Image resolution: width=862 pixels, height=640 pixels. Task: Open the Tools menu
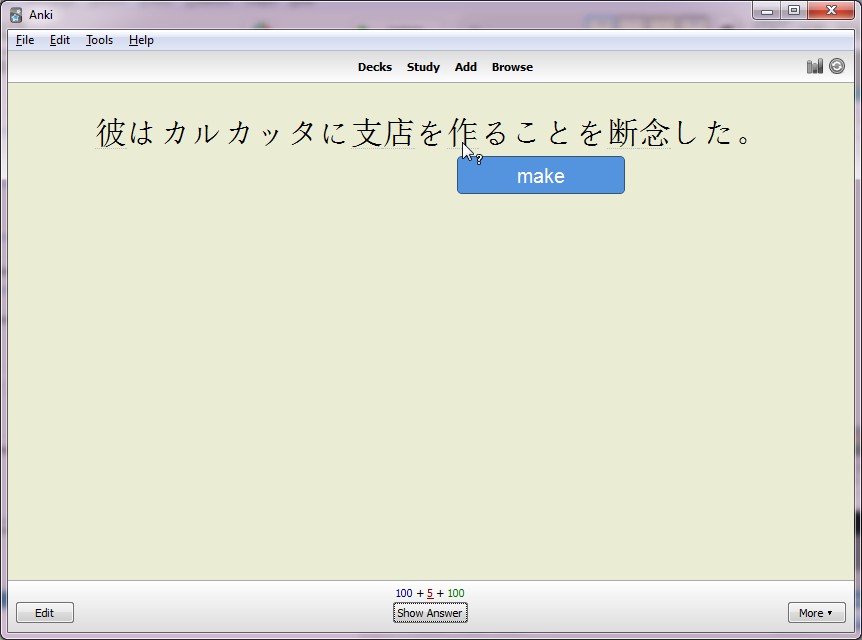coord(98,40)
